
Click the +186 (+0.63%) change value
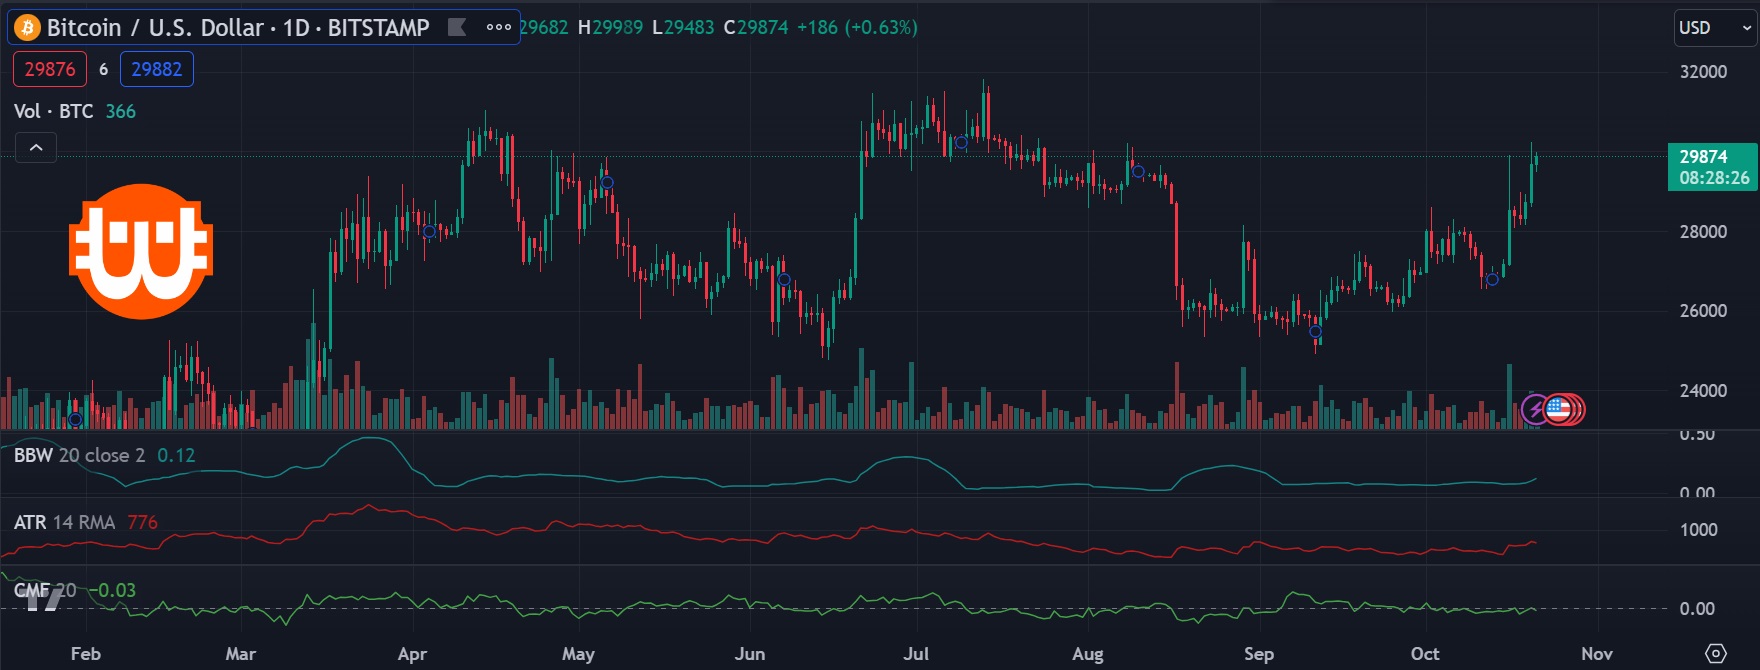[857, 27]
